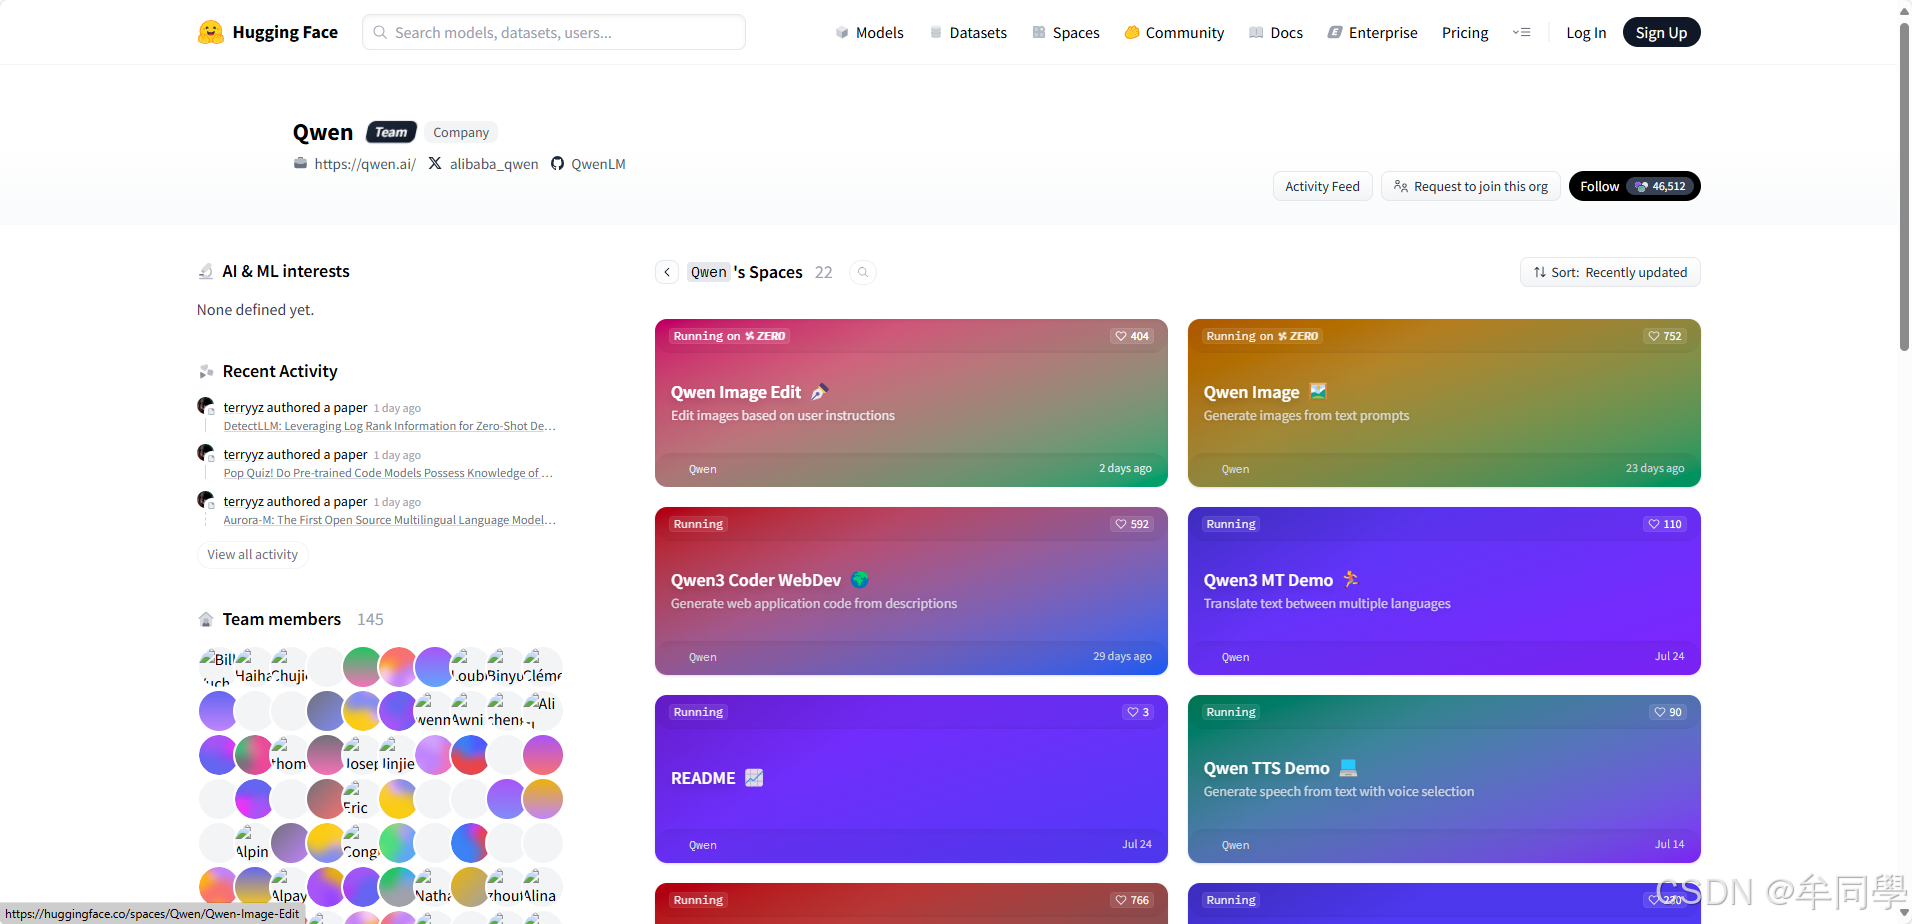Open the Models nav item
1912x924 pixels.
869,33
